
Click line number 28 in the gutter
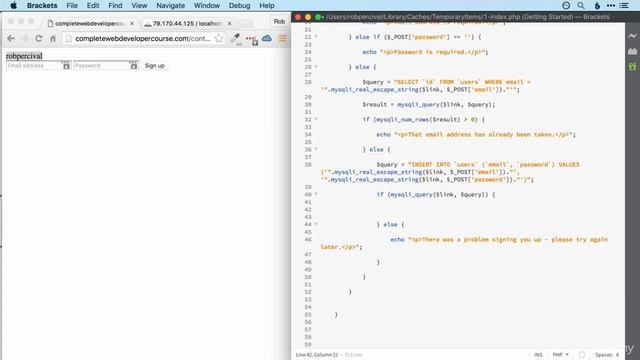point(308,82)
